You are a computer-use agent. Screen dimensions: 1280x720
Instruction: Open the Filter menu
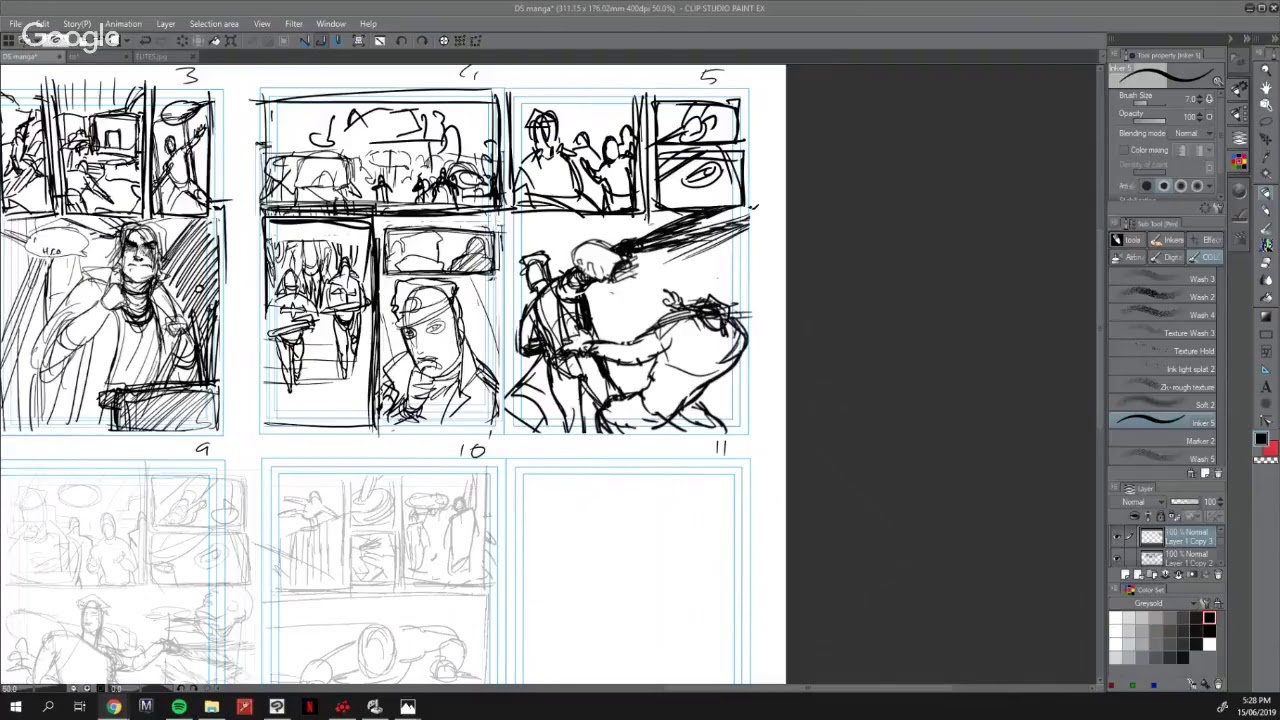293,24
